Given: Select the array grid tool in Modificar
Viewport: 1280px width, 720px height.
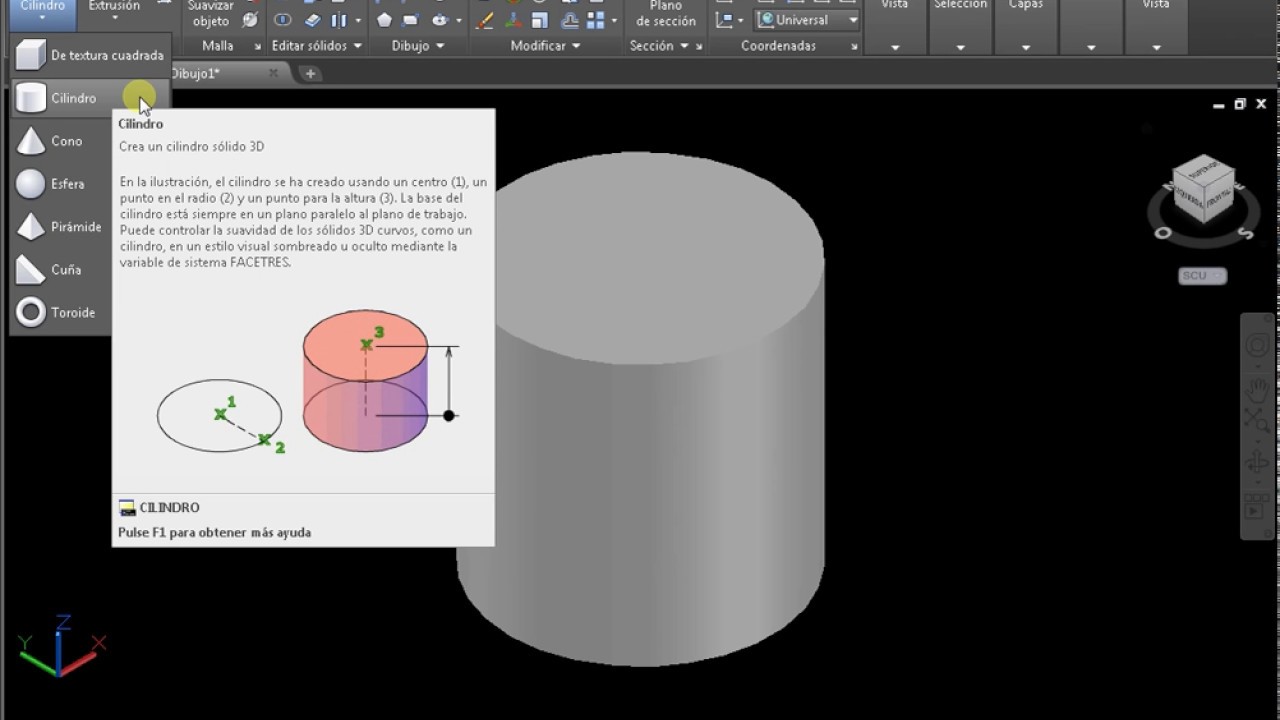Looking at the screenshot, I should (595, 20).
